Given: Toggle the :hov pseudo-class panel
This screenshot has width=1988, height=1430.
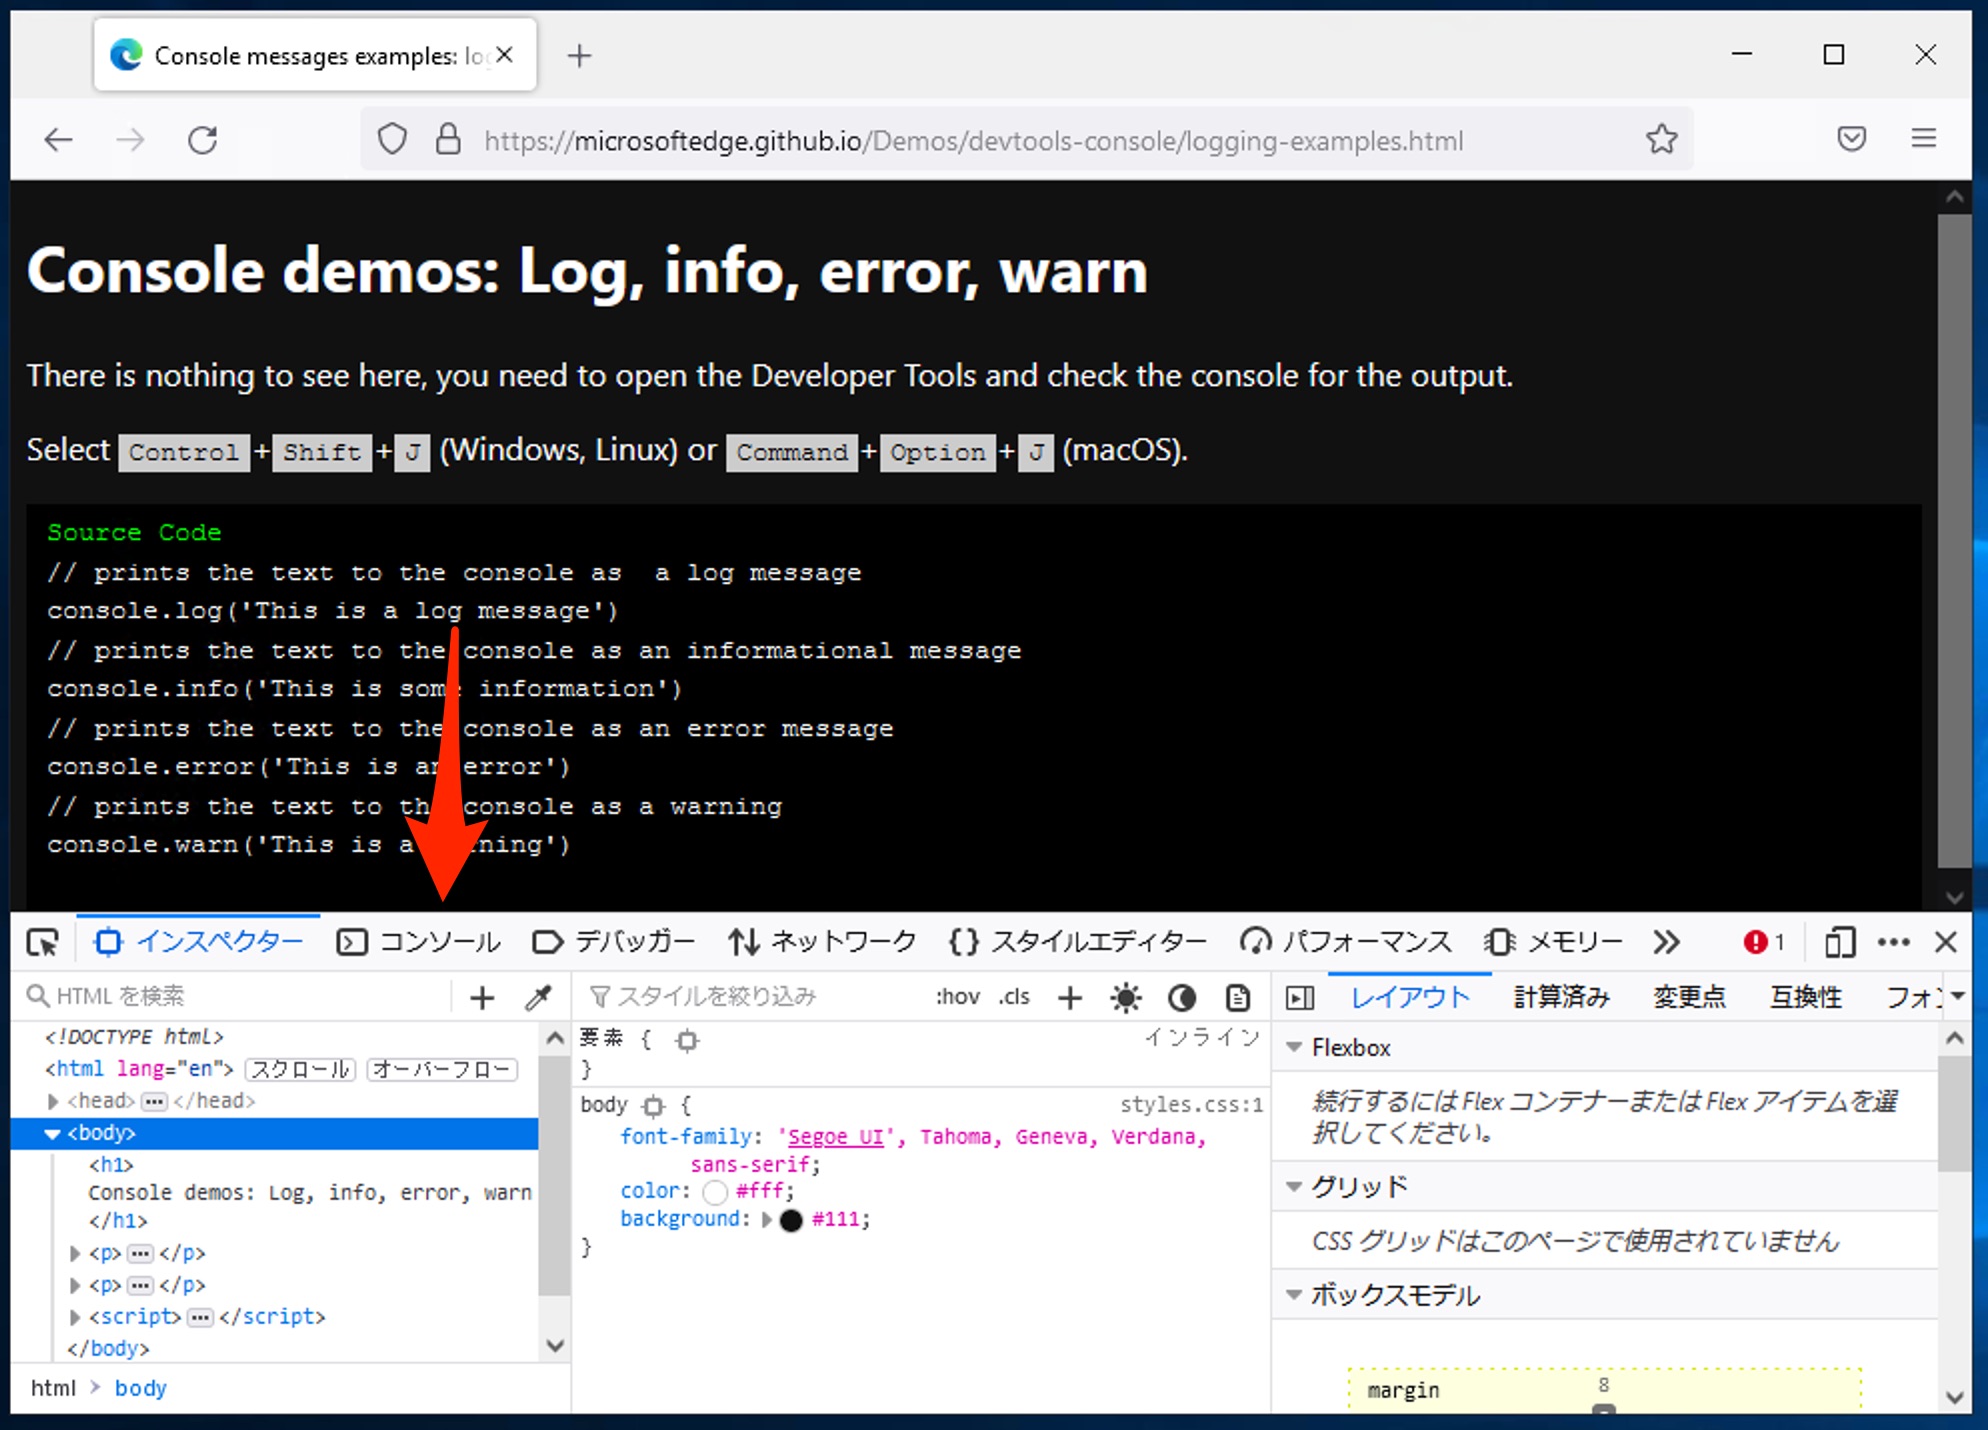Looking at the screenshot, I should pyautogui.click(x=958, y=996).
